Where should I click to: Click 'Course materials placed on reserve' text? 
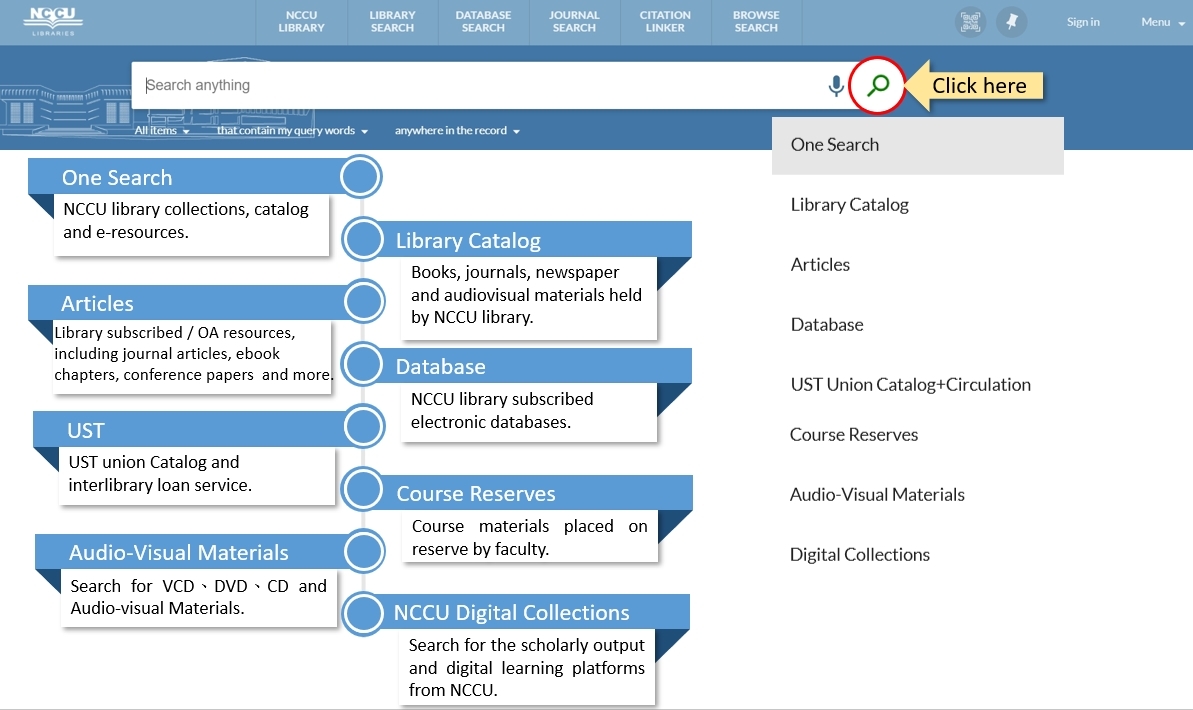click(x=530, y=537)
